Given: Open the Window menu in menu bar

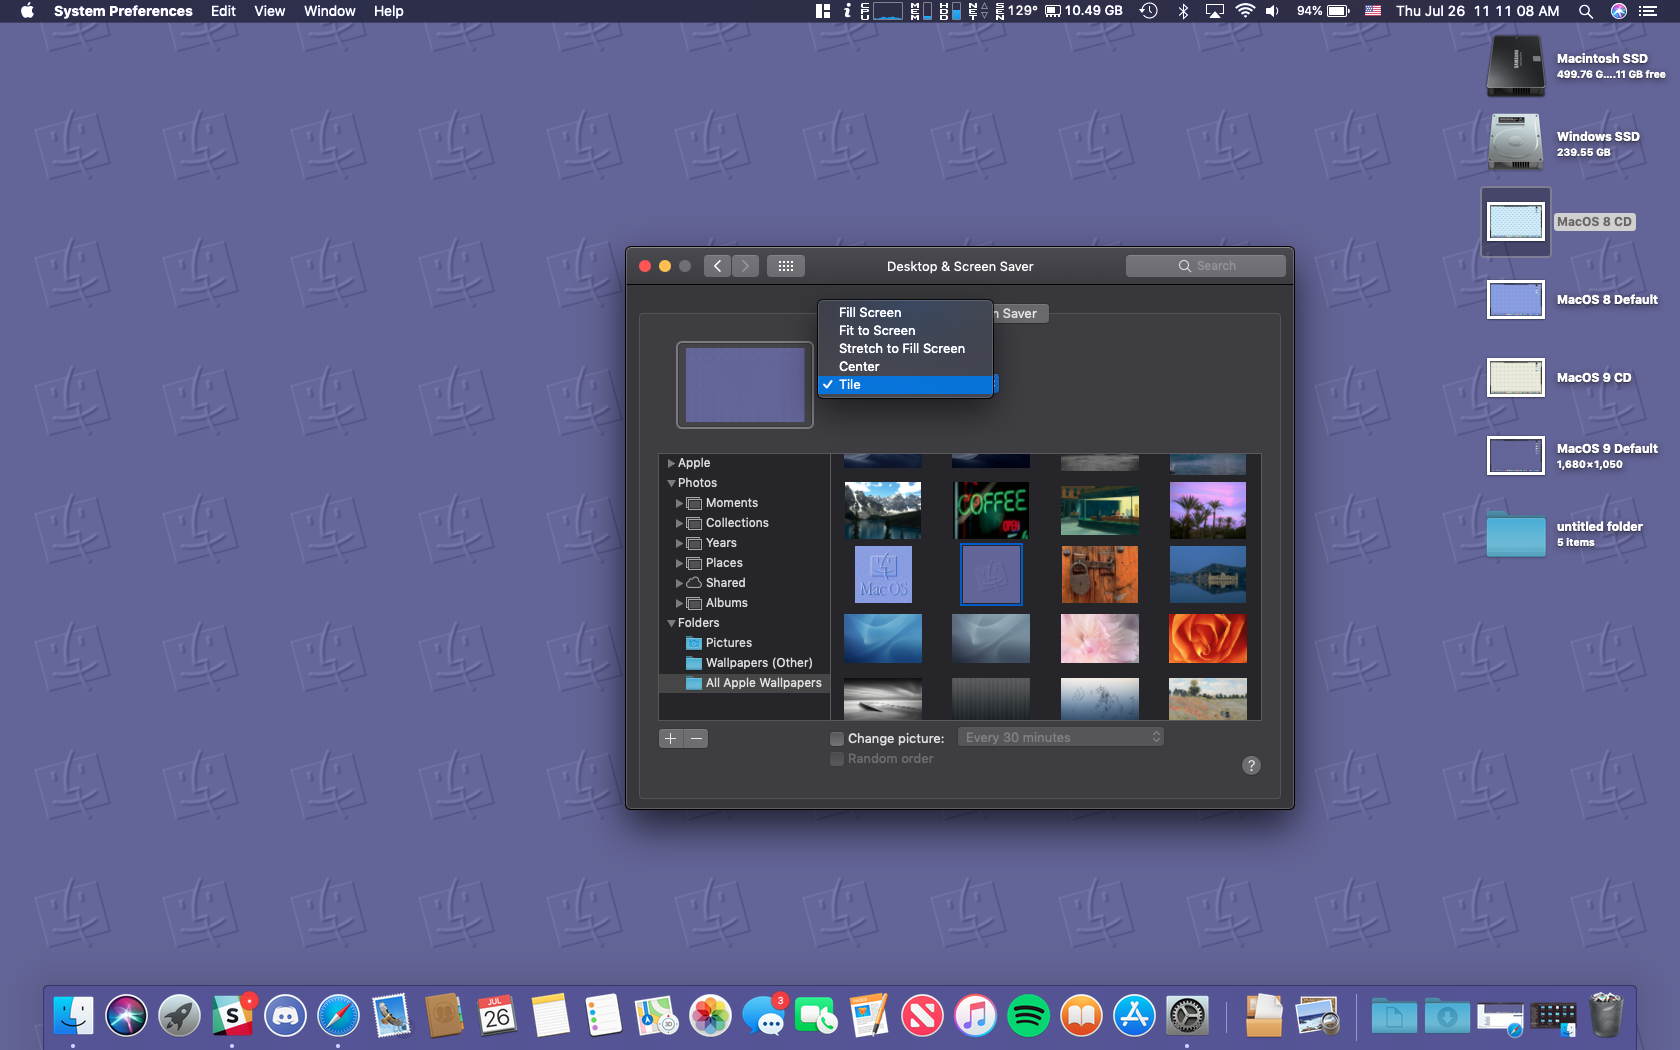Looking at the screenshot, I should [x=329, y=11].
